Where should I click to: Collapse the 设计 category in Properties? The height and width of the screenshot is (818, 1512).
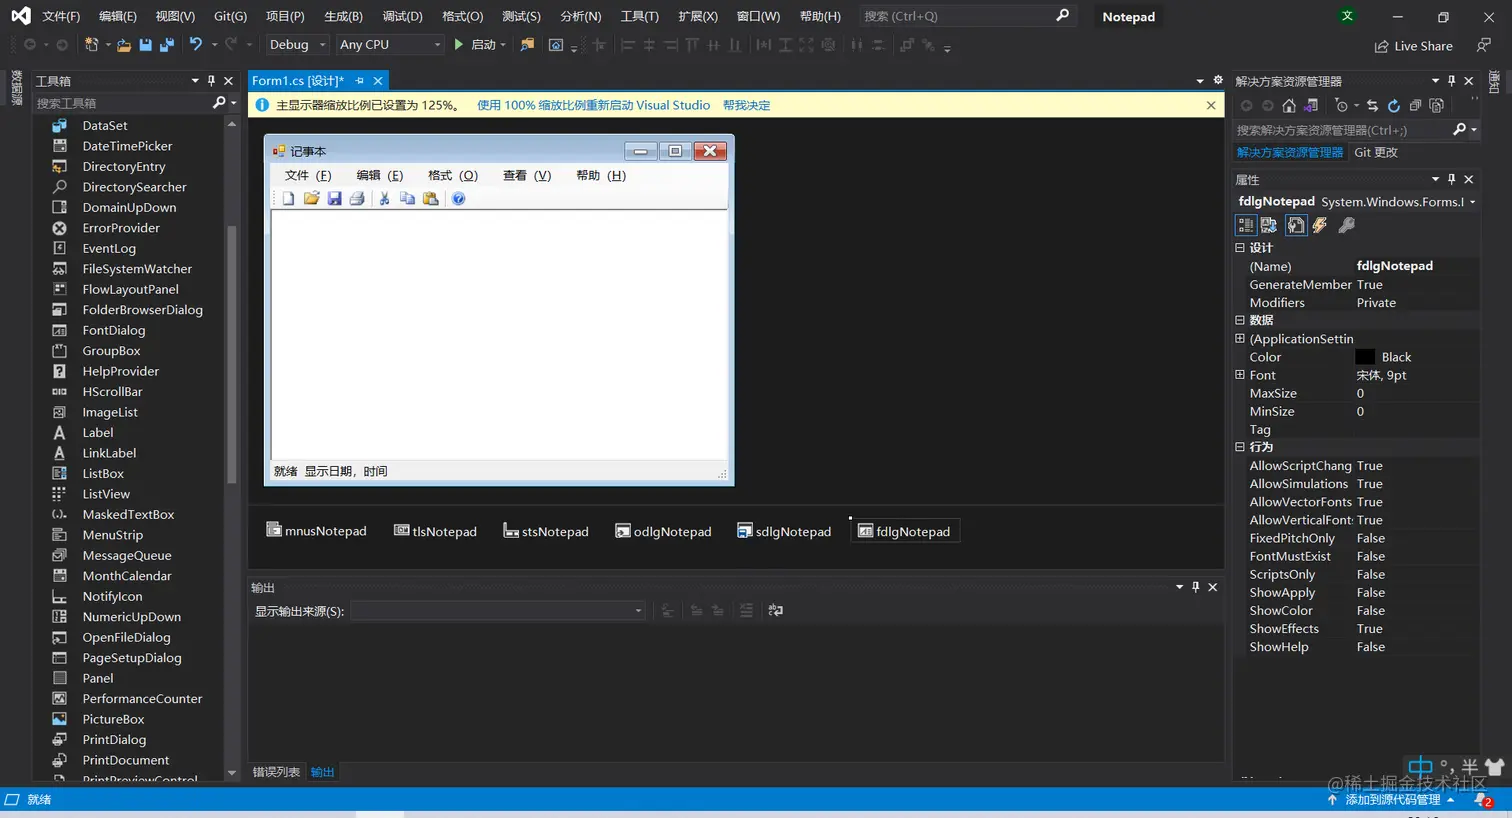1240,247
